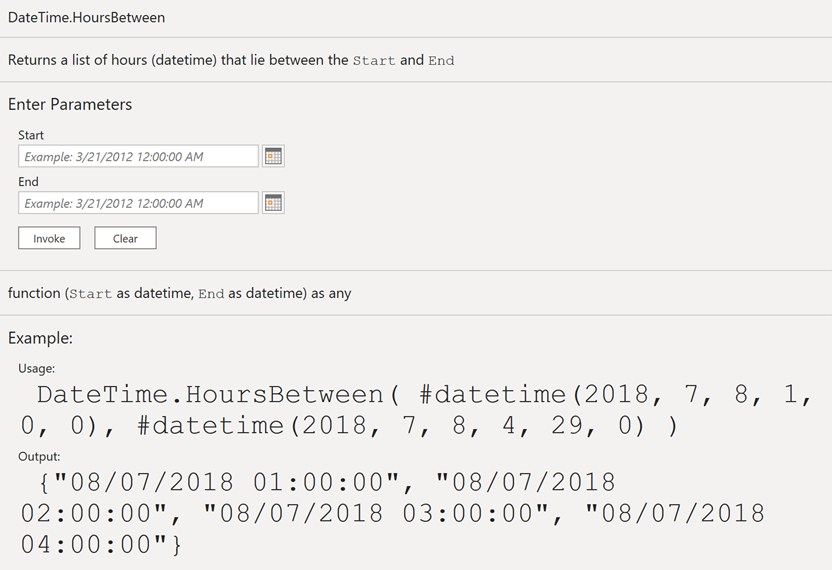This screenshot has height=570, width=832.
Task: Clear the entered parameters
Action: click(125, 238)
